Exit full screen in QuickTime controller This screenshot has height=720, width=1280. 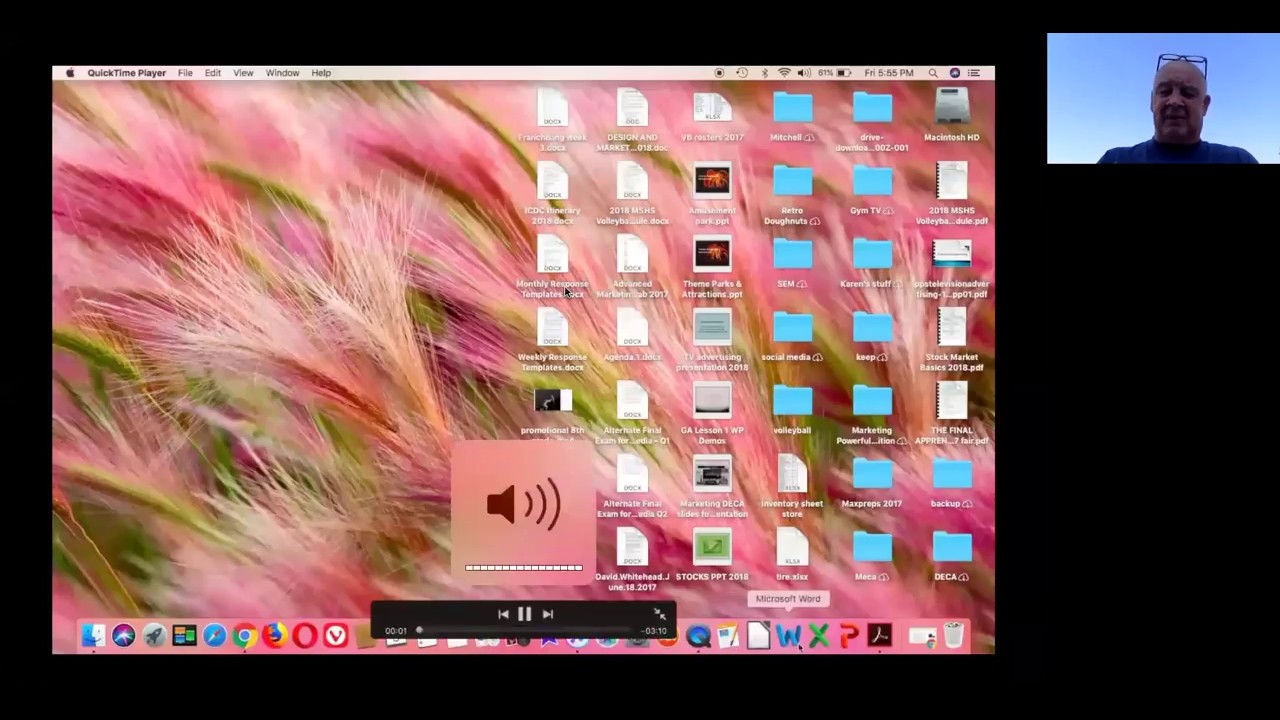(x=659, y=614)
